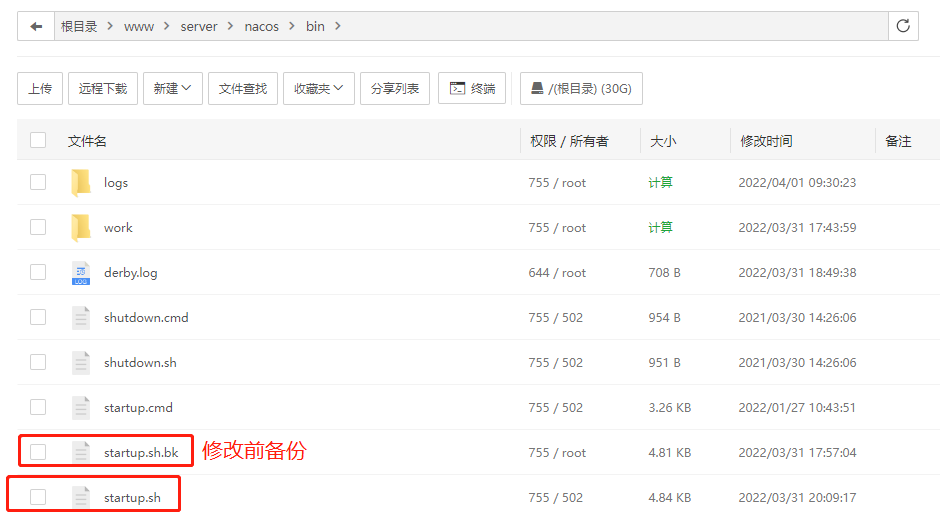Open the startup.sh.bk file name
Viewport: 940px width, 513px height.
click(141, 452)
